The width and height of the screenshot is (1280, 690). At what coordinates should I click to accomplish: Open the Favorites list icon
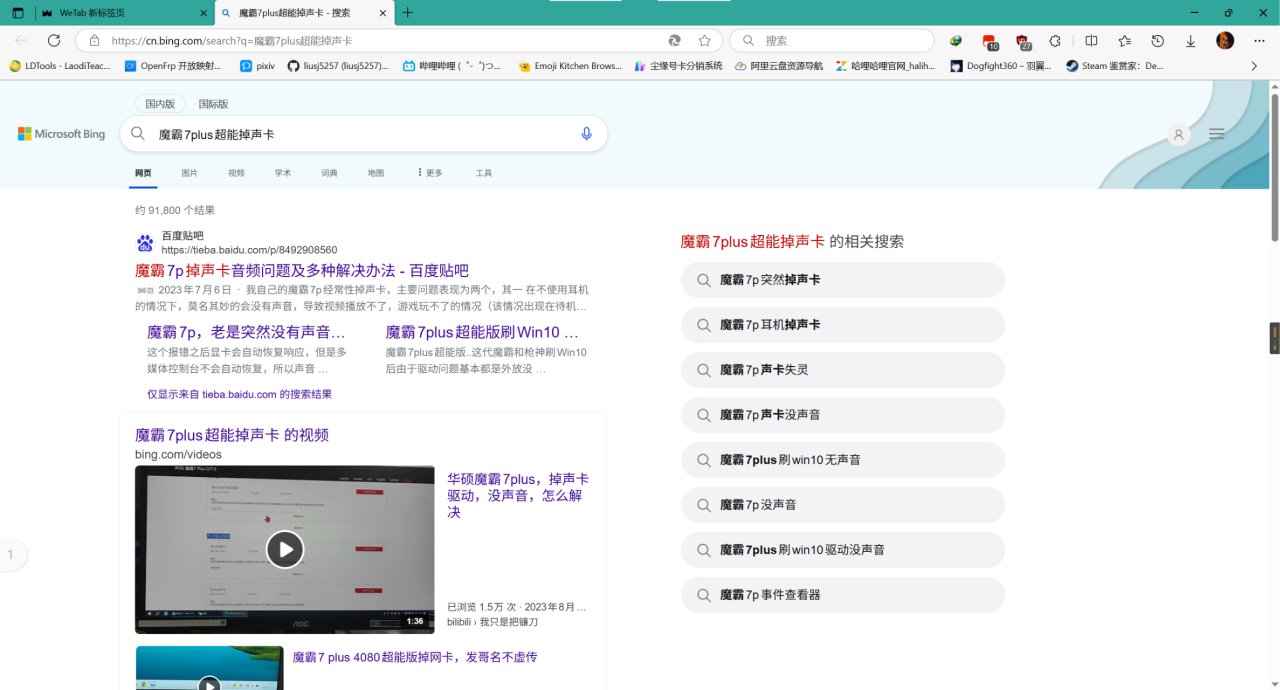tap(1125, 41)
